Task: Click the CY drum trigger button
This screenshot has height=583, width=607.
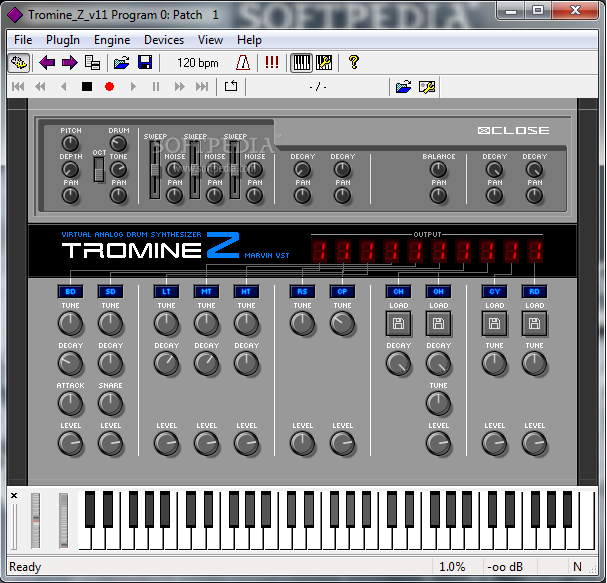Action: 494,292
